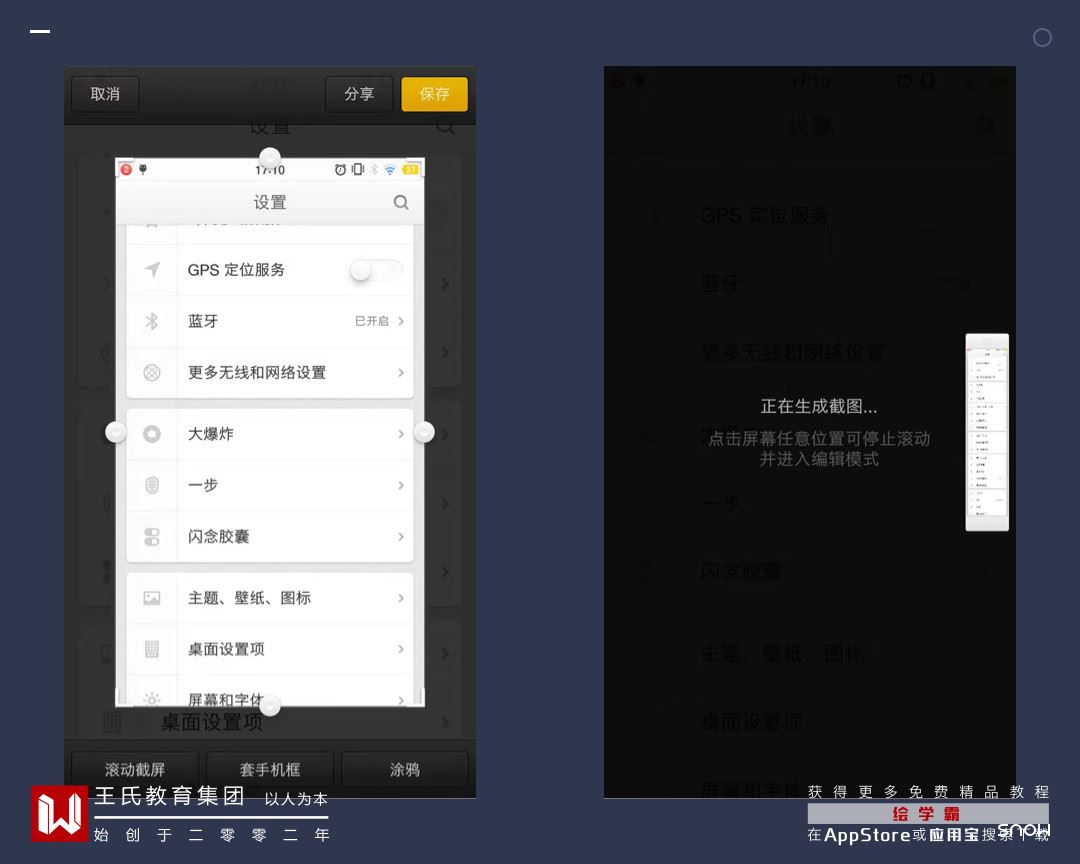1080x864 pixels.
Task: Open the 大爆炸 row chevron
Action: (x=401, y=434)
